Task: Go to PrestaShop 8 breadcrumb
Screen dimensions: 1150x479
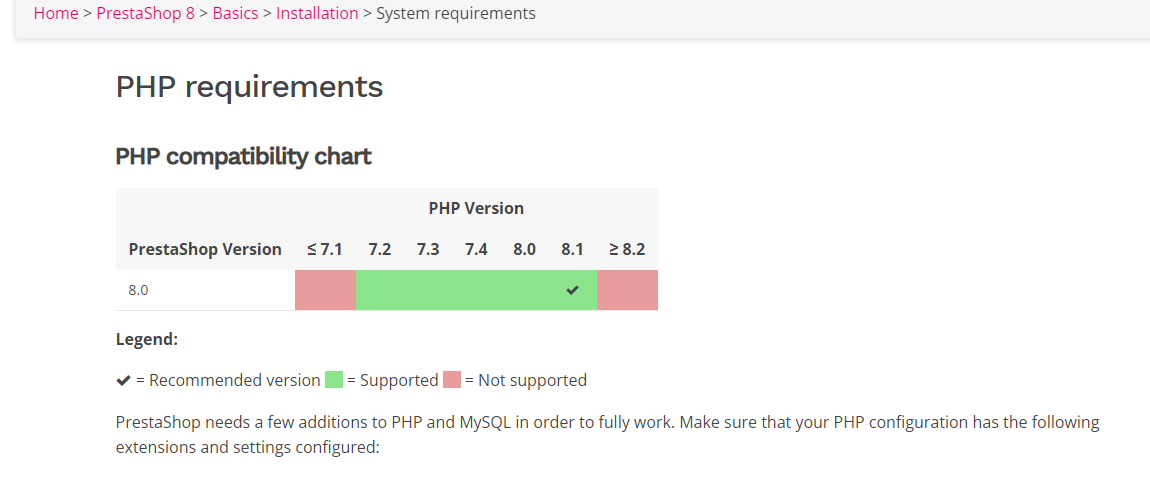Action: [x=145, y=13]
